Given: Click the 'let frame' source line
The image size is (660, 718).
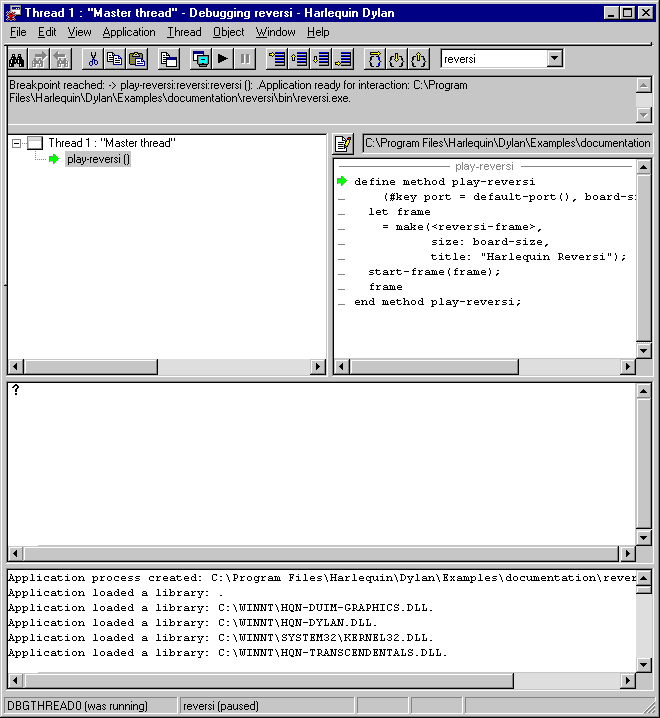Looking at the screenshot, I should pyautogui.click(x=399, y=212).
